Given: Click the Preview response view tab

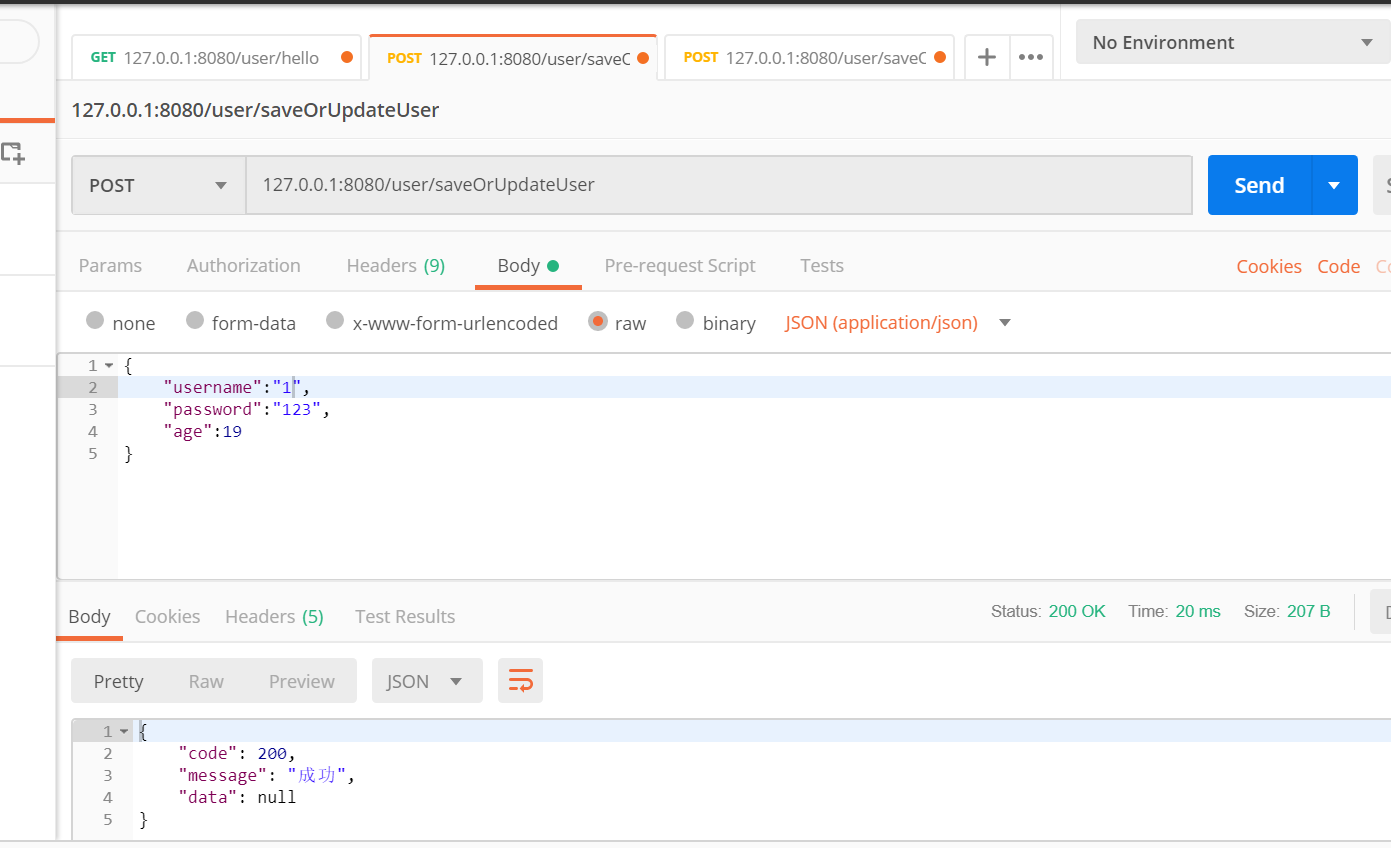Looking at the screenshot, I should click(301, 680).
